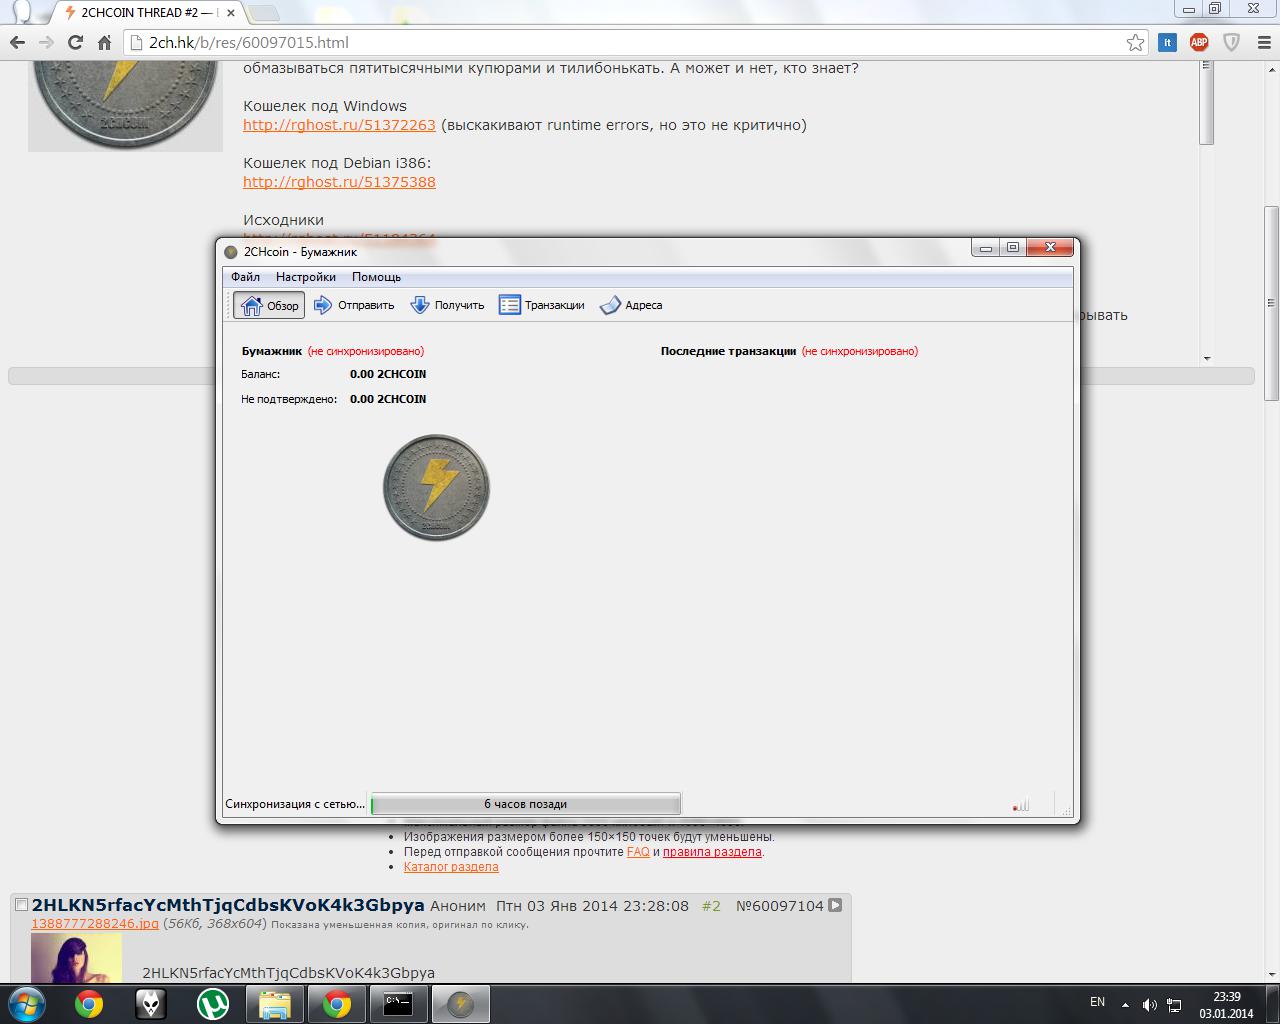Click the shield extension icon in Chrome
The image size is (1280, 1024).
point(1232,42)
